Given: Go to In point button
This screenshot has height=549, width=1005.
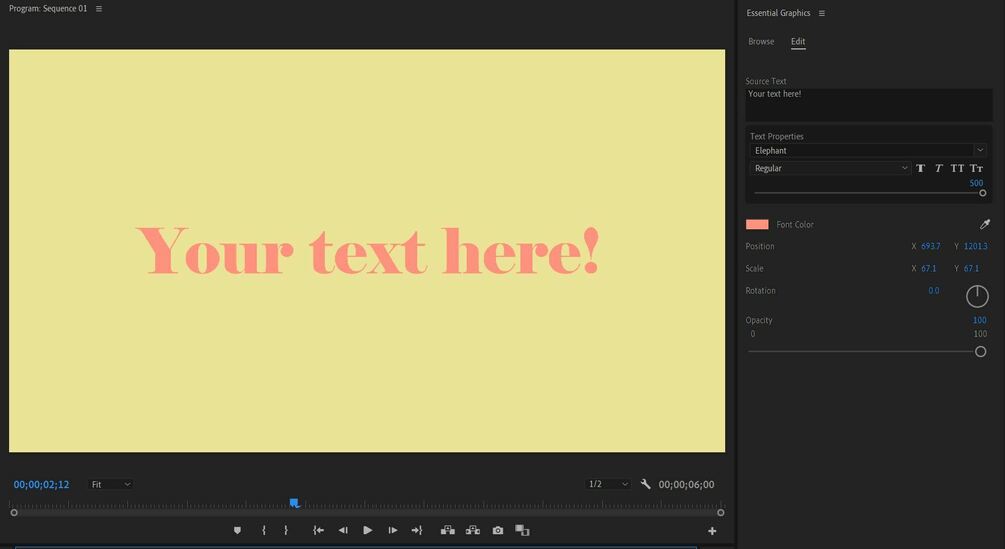Looking at the screenshot, I should click(318, 530).
